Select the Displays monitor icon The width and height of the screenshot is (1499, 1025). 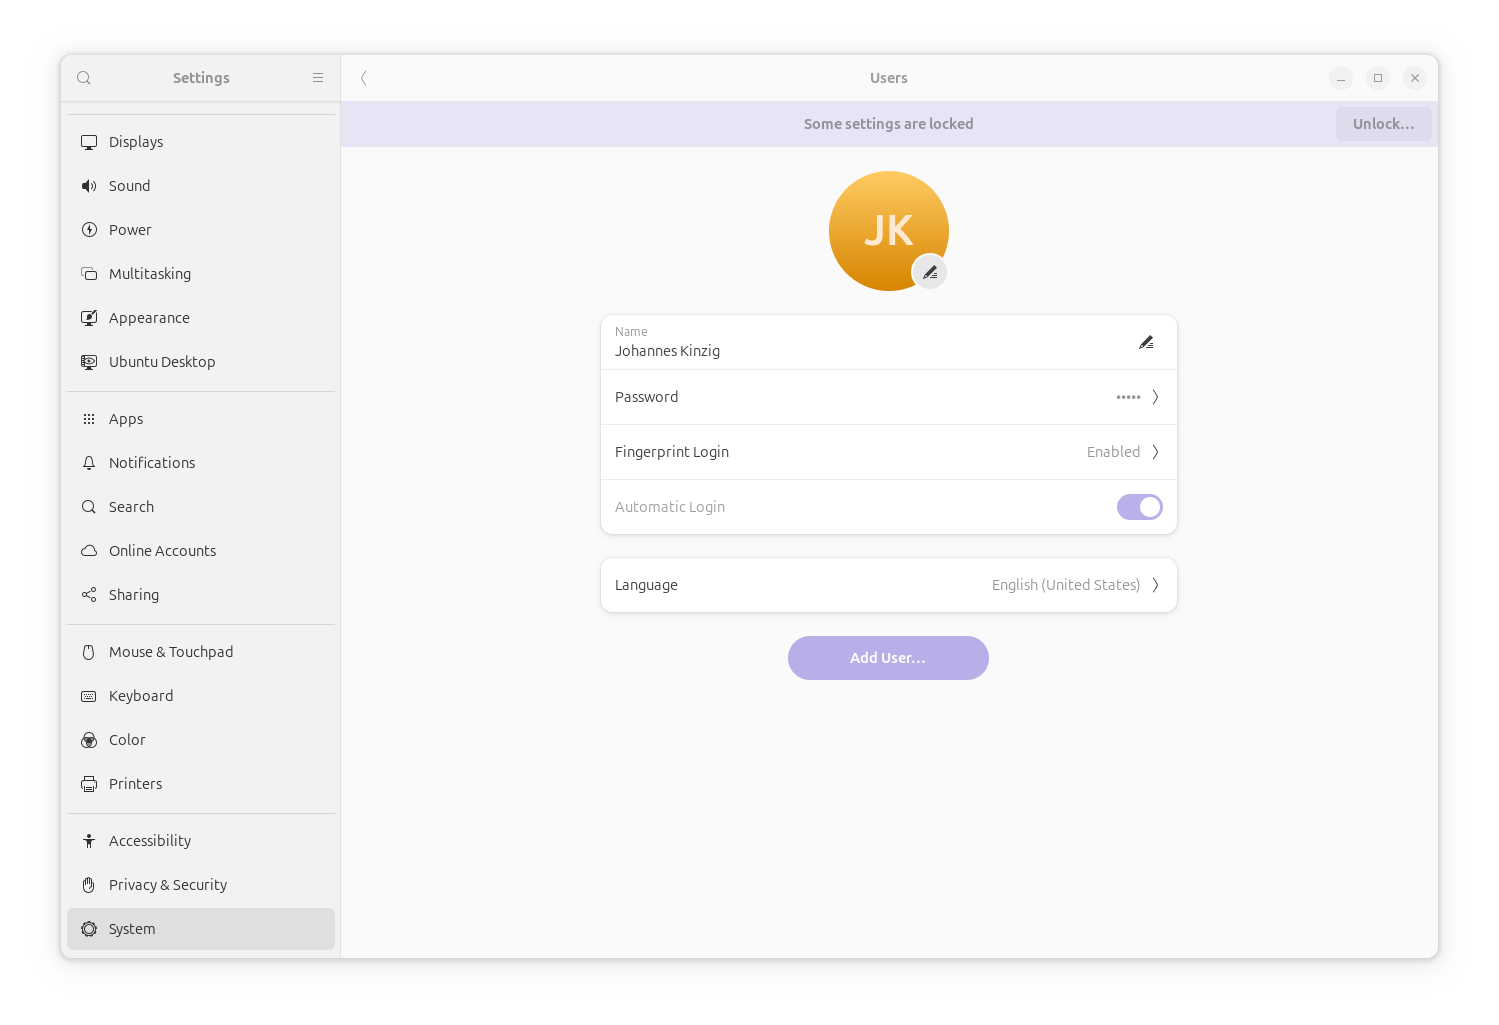click(x=89, y=141)
